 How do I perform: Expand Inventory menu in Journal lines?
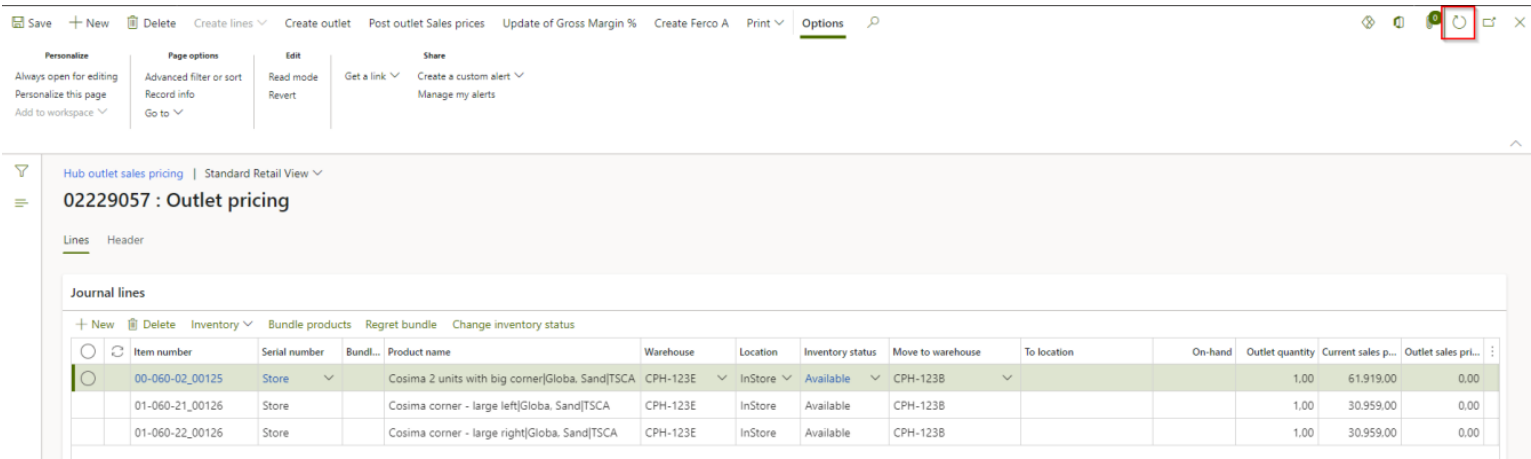click(221, 325)
